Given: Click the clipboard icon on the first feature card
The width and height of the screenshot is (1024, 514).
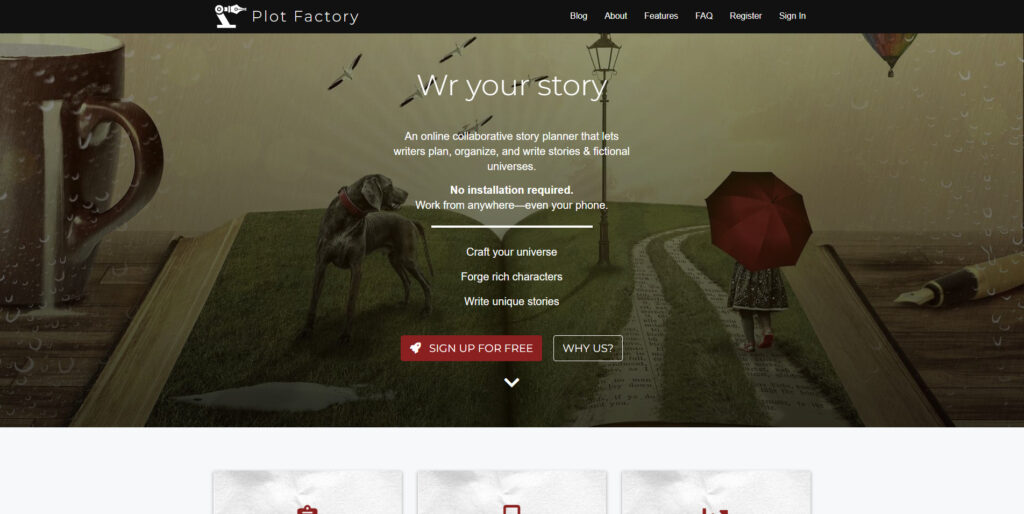Looking at the screenshot, I should 307,510.
